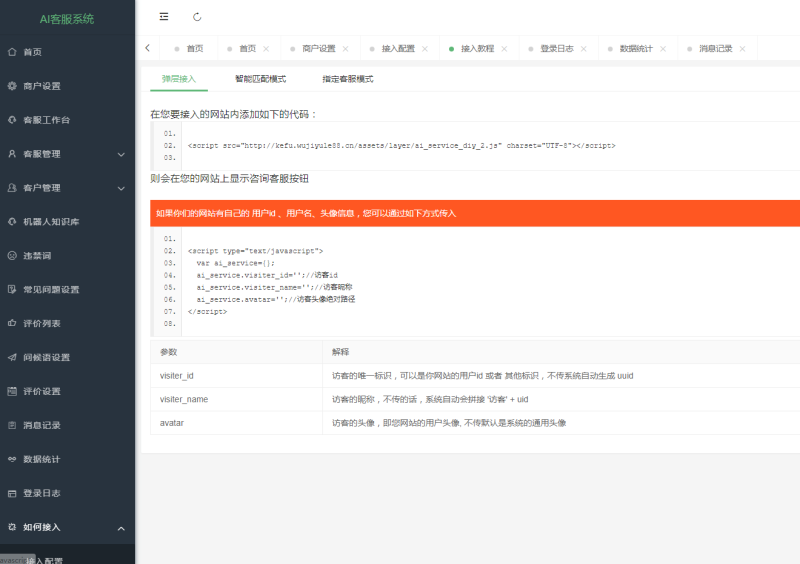Click the 参数 table header

pos(236,352)
